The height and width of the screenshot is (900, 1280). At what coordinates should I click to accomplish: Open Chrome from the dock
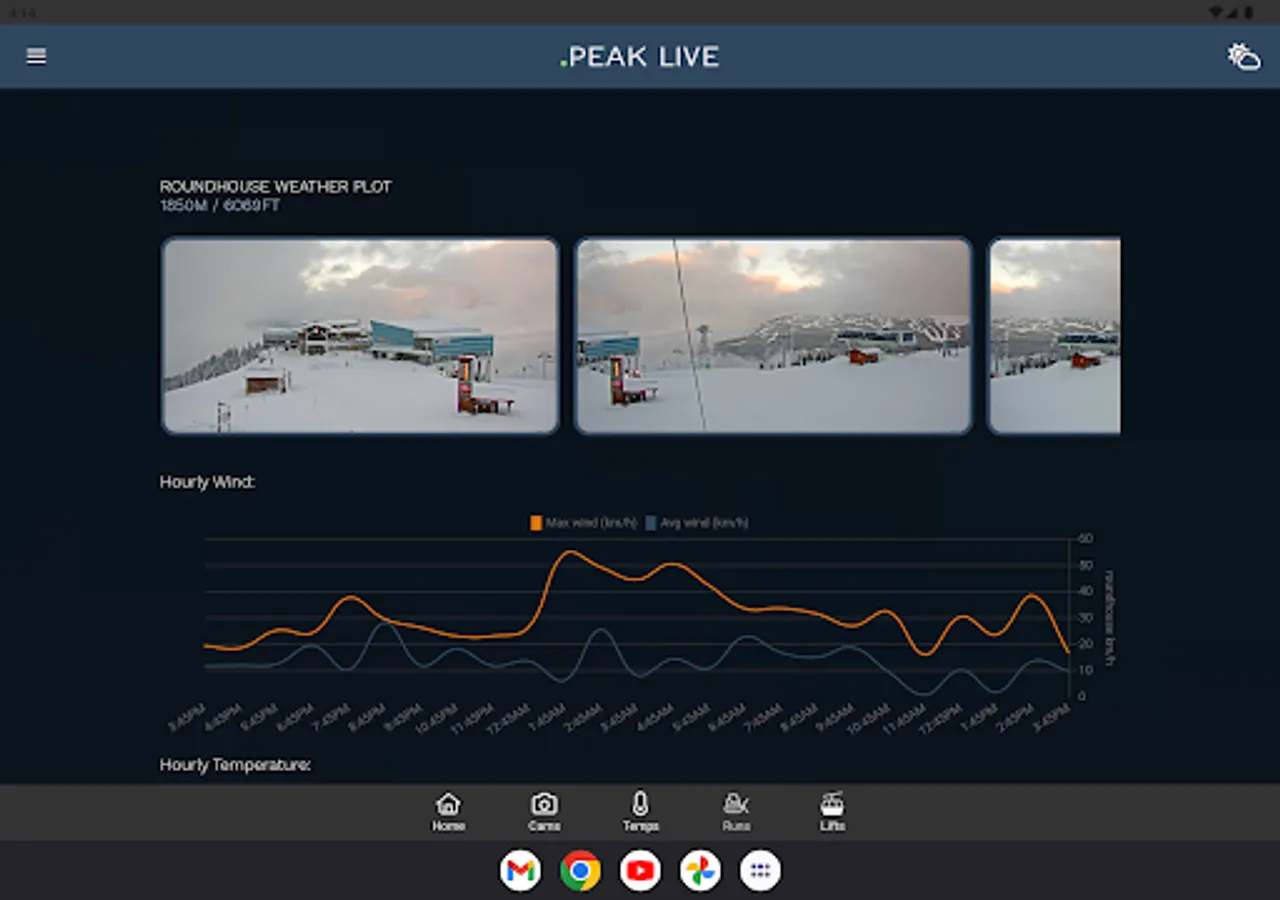coord(580,871)
